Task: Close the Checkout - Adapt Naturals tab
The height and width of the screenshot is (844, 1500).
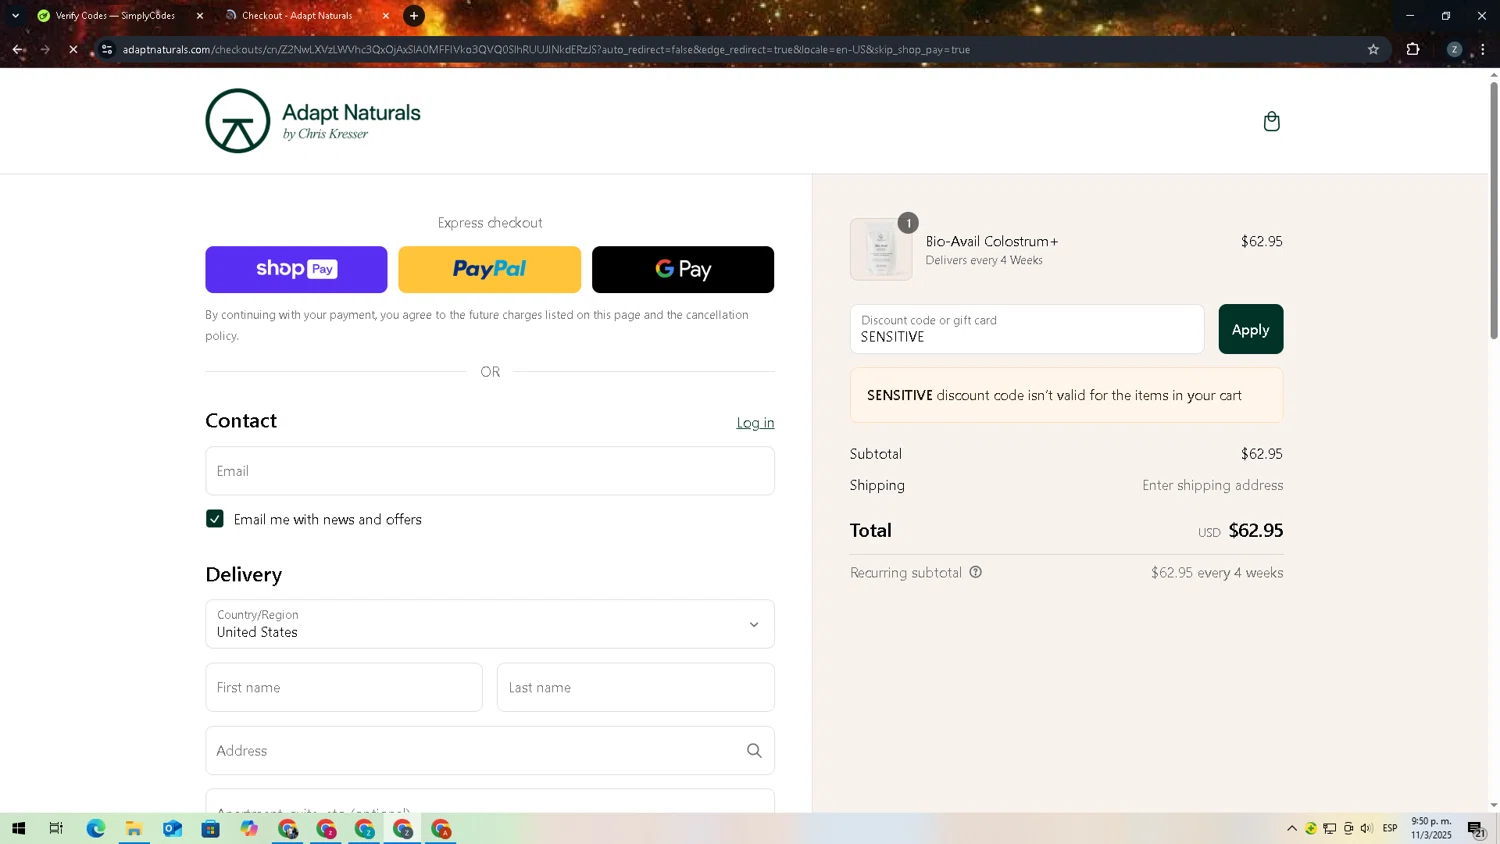Action: click(386, 16)
